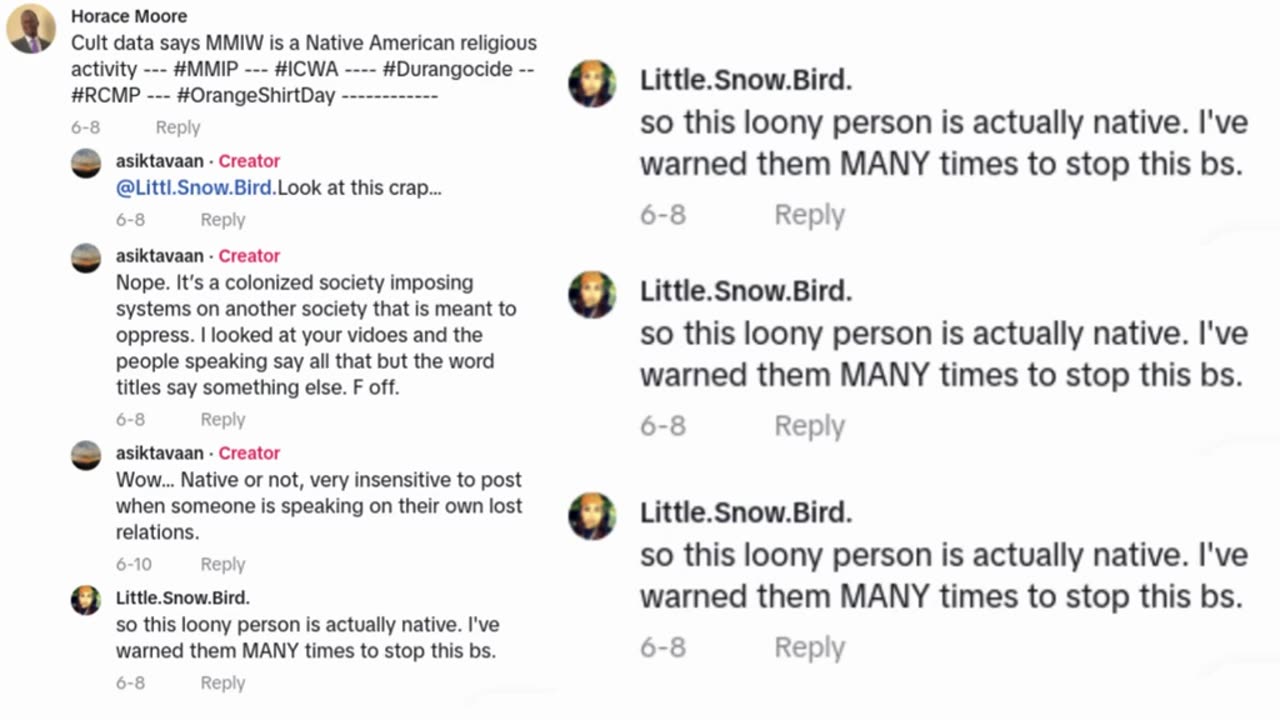Click the second enlarged Little.Snow.Bird avatar
Viewport: 1280px width, 720px height.
(592, 294)
